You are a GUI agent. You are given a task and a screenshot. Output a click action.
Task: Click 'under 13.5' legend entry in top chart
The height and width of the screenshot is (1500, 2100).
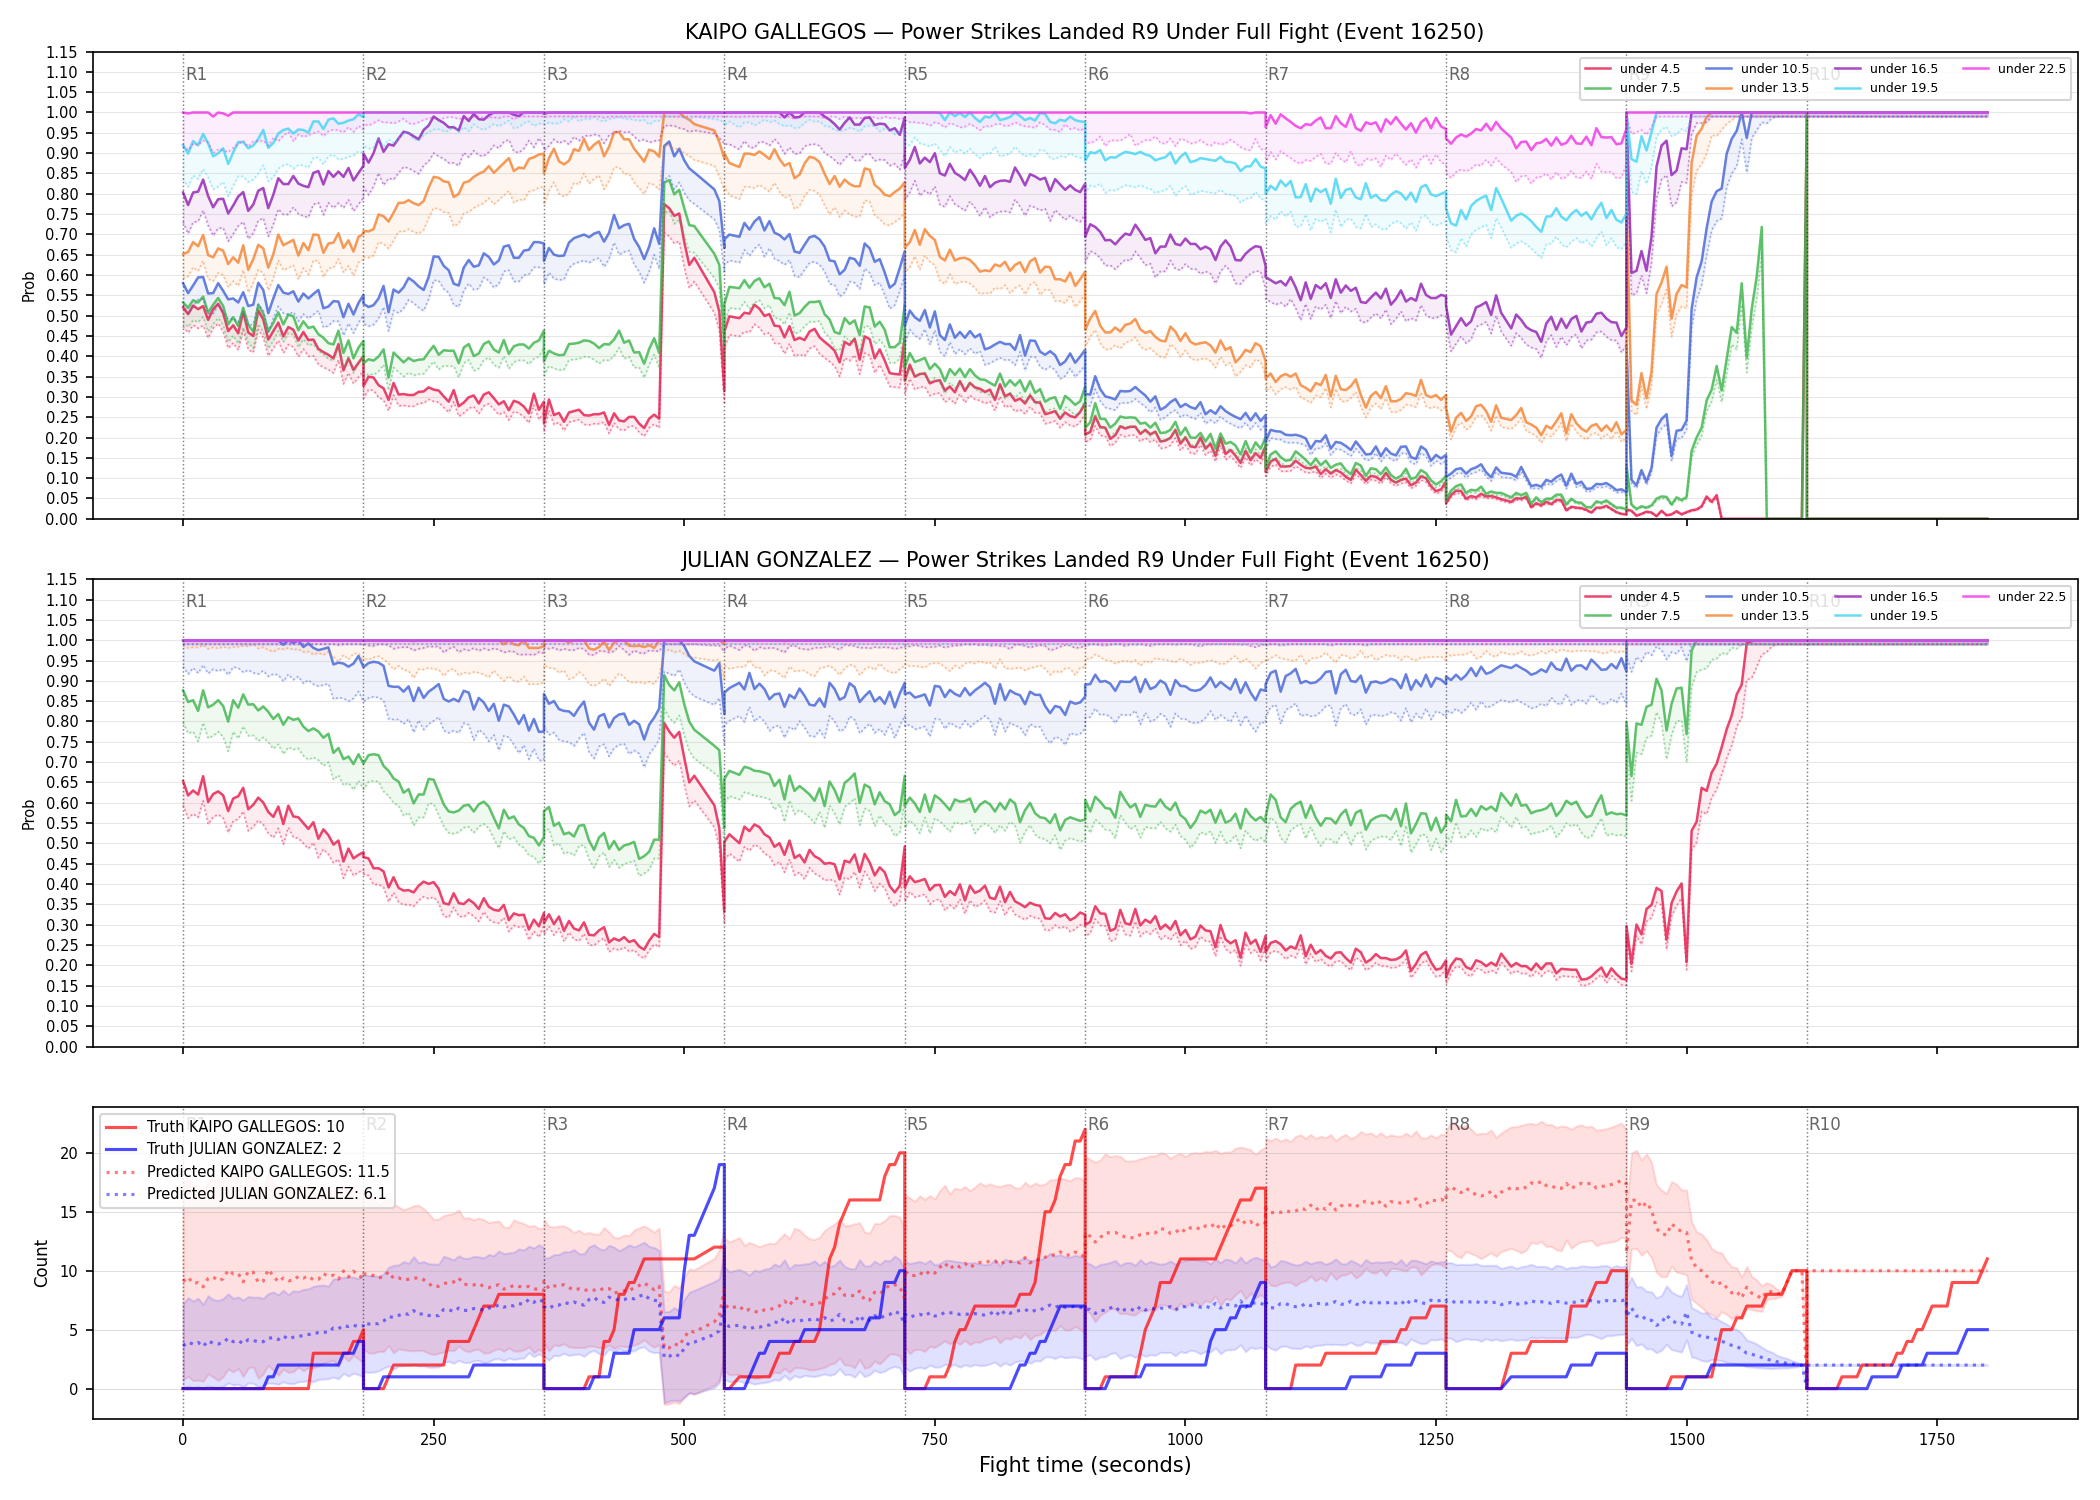pyautogui.click(x=1757, y=88)
